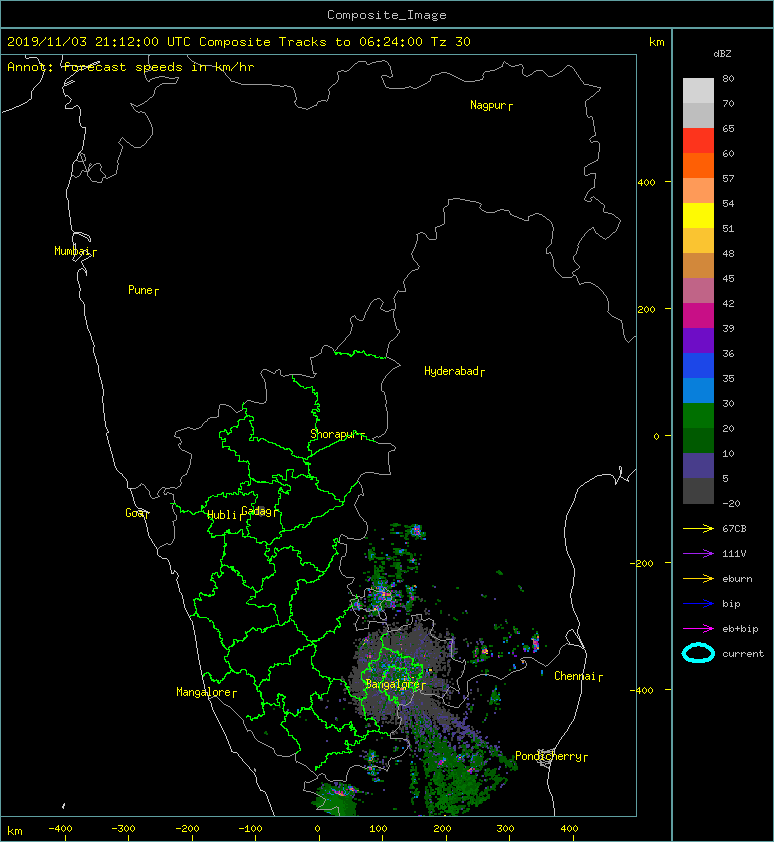The width and height of the screenshot is (774, 842).
Task: Click the '100' tick on bottom axis
Action: (x=379, y=829)
